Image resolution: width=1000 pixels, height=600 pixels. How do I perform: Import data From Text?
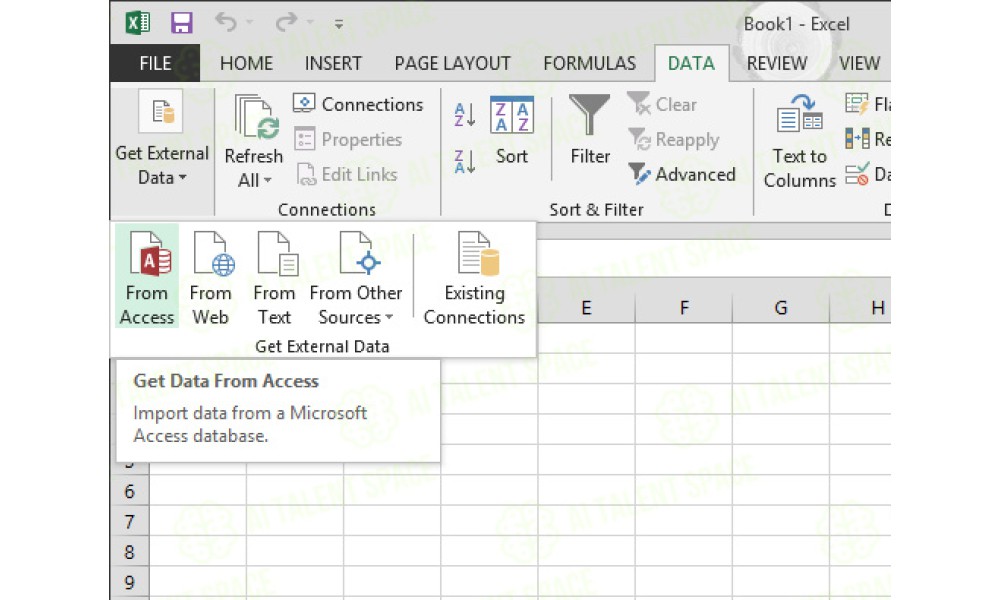274,276
